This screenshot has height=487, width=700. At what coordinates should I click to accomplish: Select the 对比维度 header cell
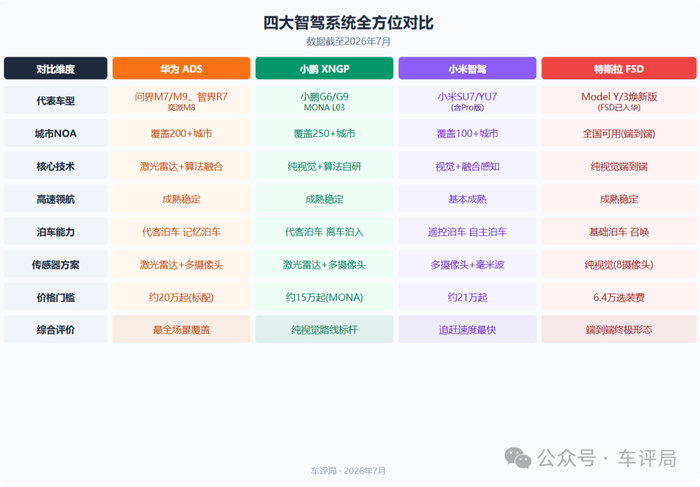tap(56, 68)
